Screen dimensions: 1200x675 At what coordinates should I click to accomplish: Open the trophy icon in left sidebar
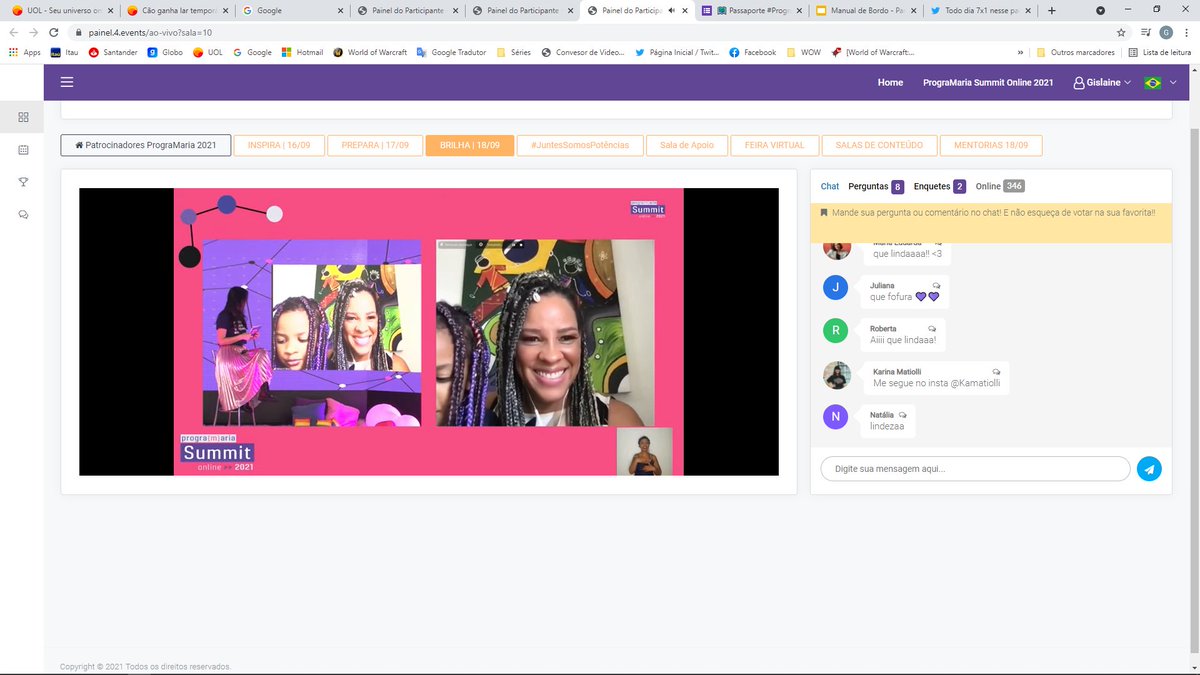point(23,182)
